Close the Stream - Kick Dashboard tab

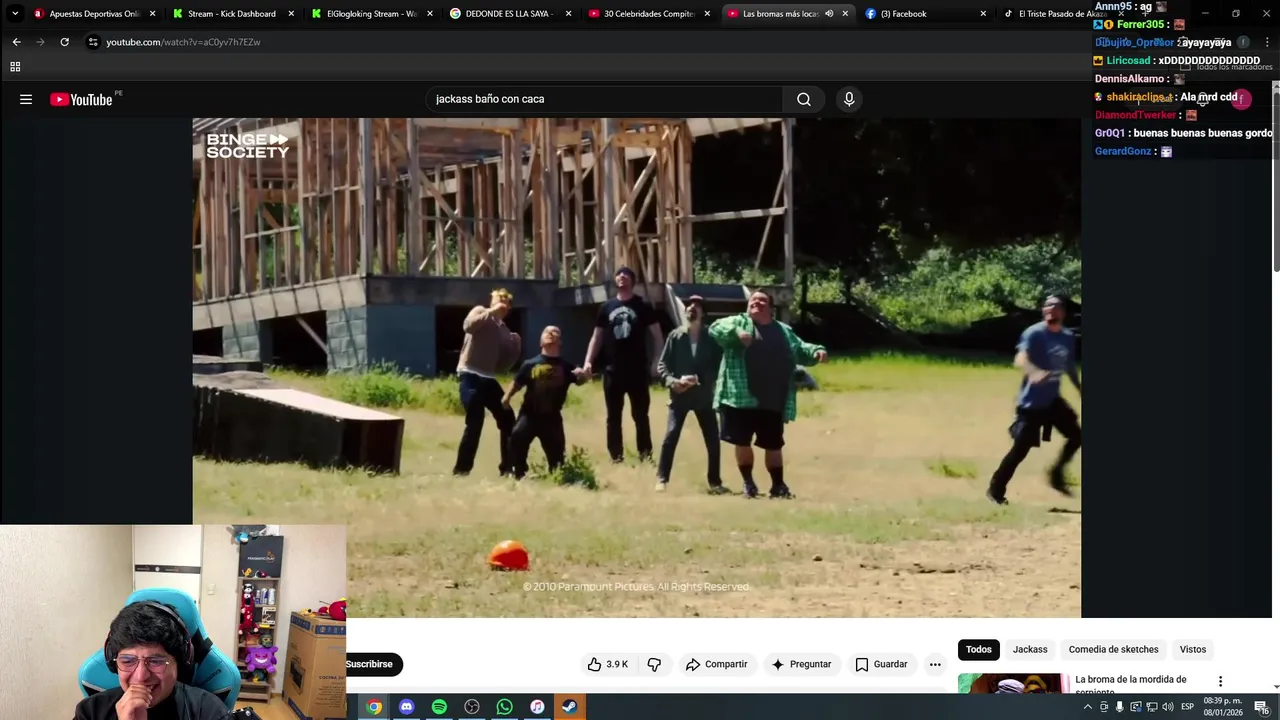(291, 14)
